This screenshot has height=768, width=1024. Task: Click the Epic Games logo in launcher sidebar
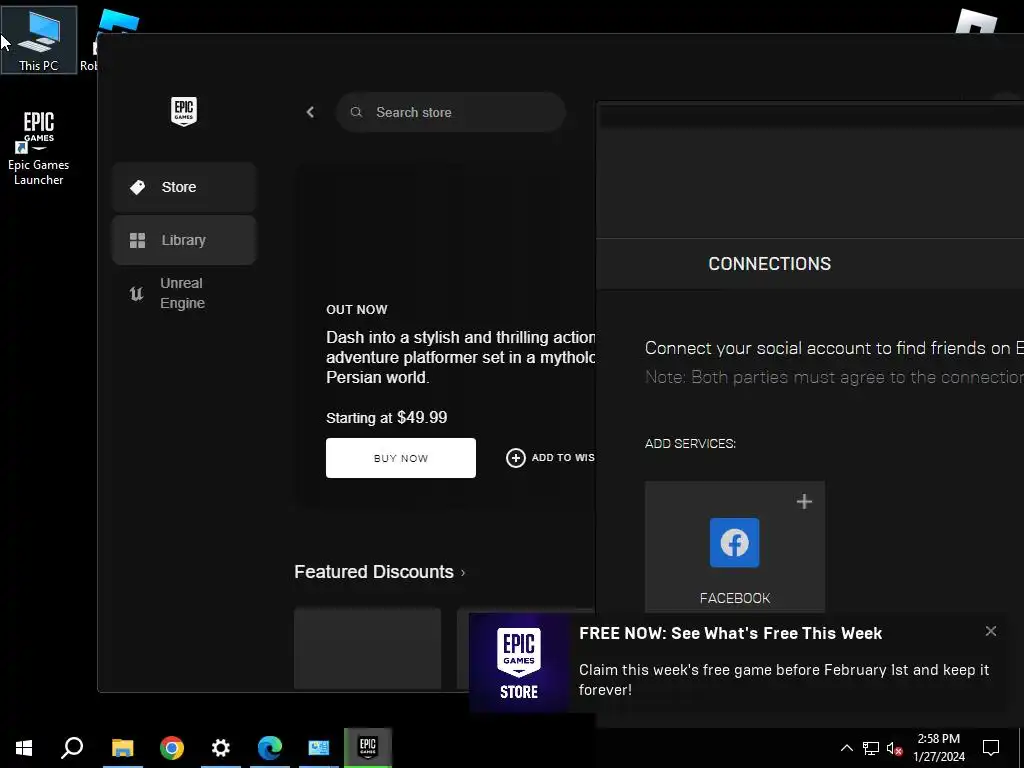[184, 112]
